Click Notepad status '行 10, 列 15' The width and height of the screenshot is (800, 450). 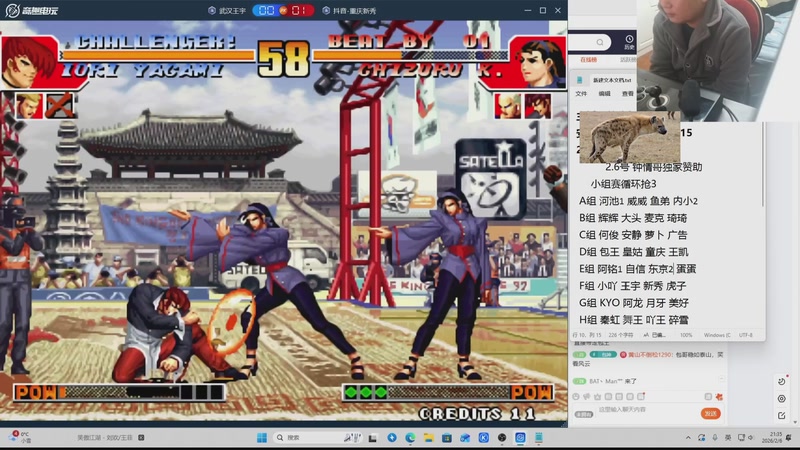(x=587, y=335)
